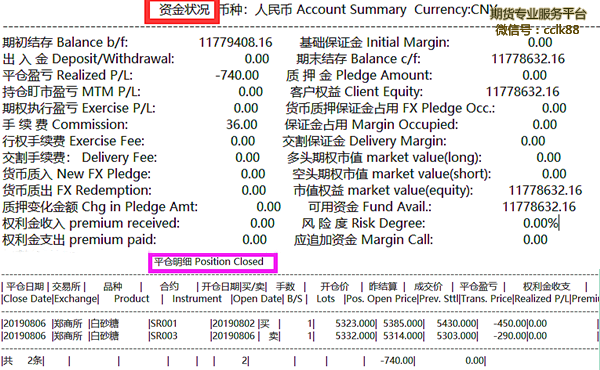
Task: Select the Margin Call value
Action: pyautogui.click(x=535, y=240)
